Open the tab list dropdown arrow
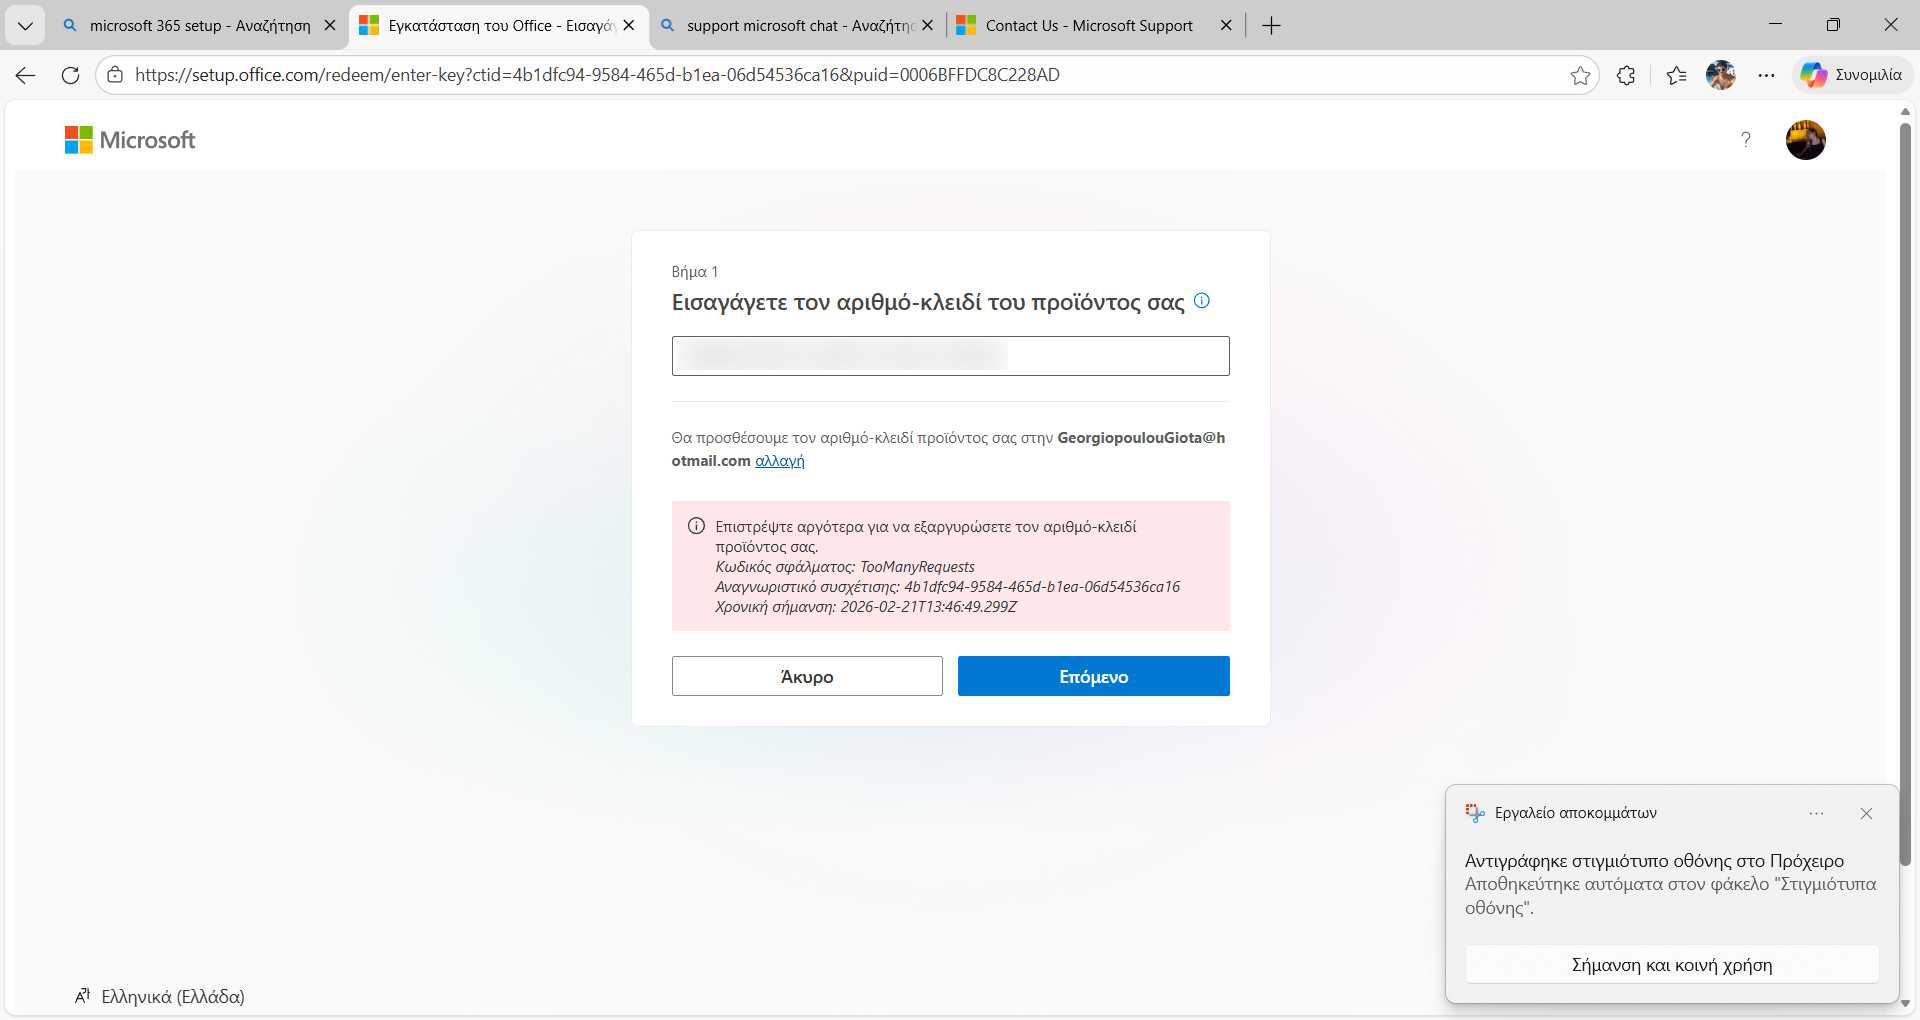The width and height of the screenshot is (1920, 1020). 25,26
